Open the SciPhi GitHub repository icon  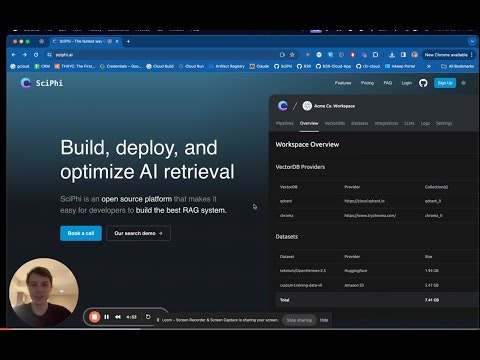click(423, 83)
